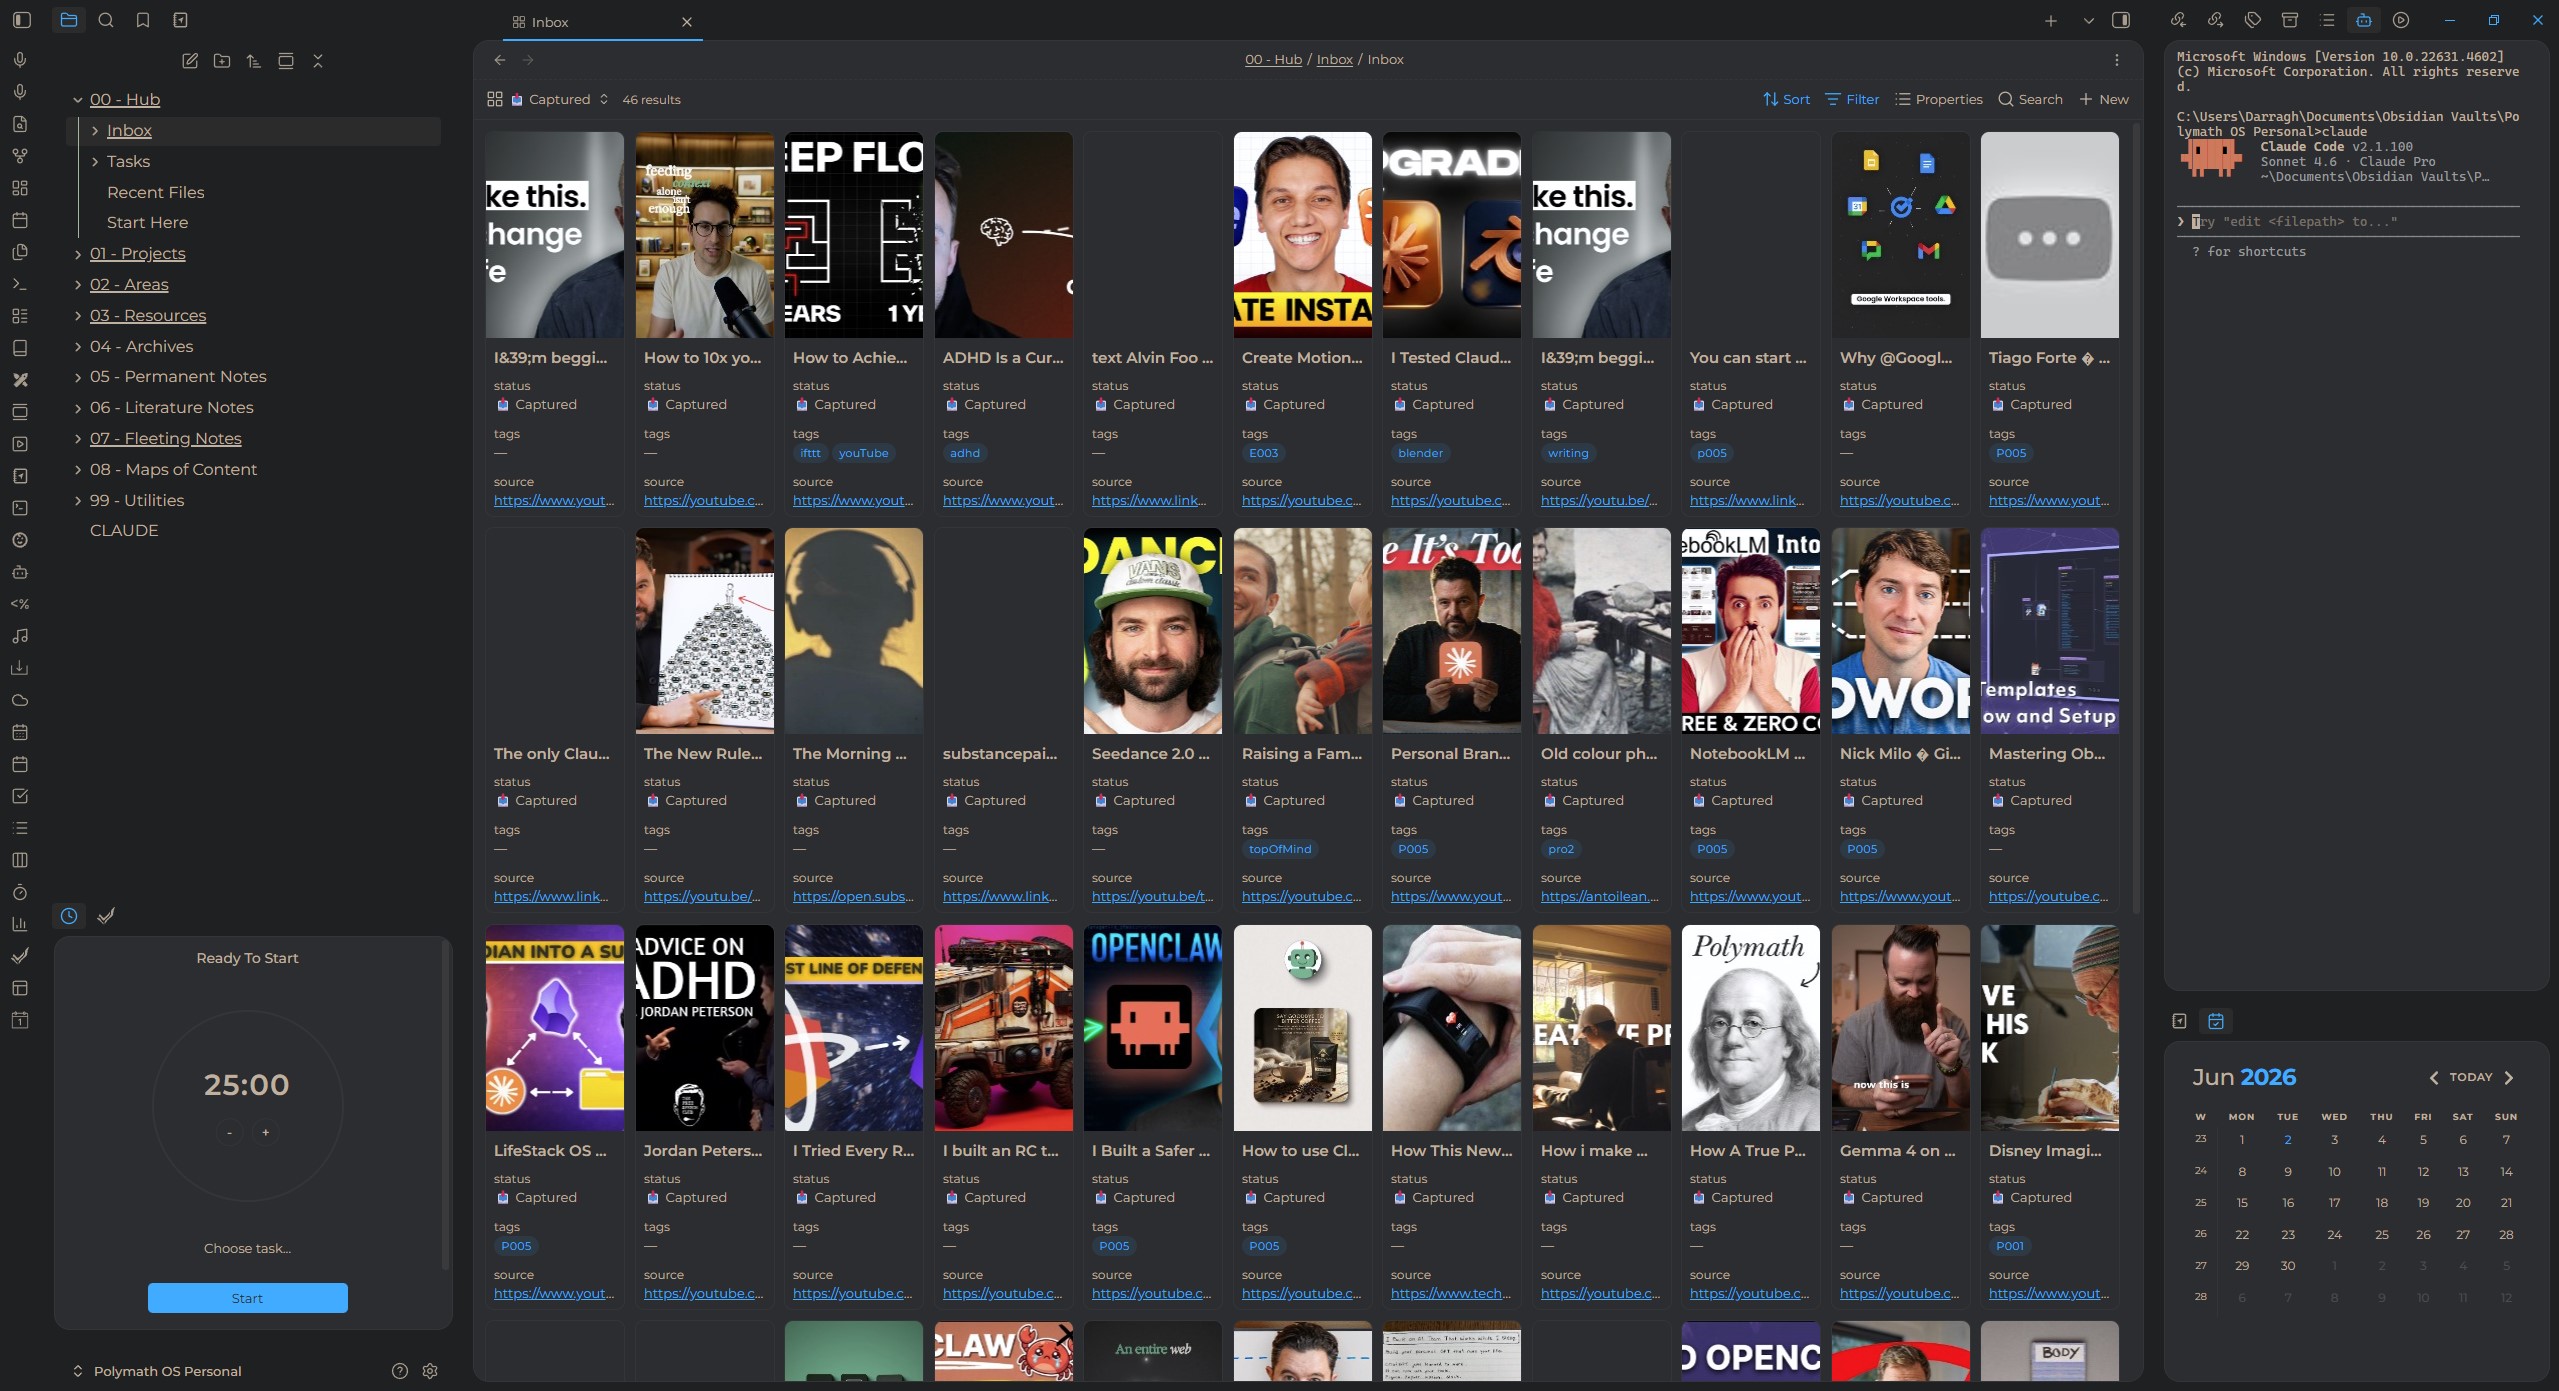Expand the 01 - Projects folder
This screenshot has height=1391, width=2559.
(x=78, y=254)
